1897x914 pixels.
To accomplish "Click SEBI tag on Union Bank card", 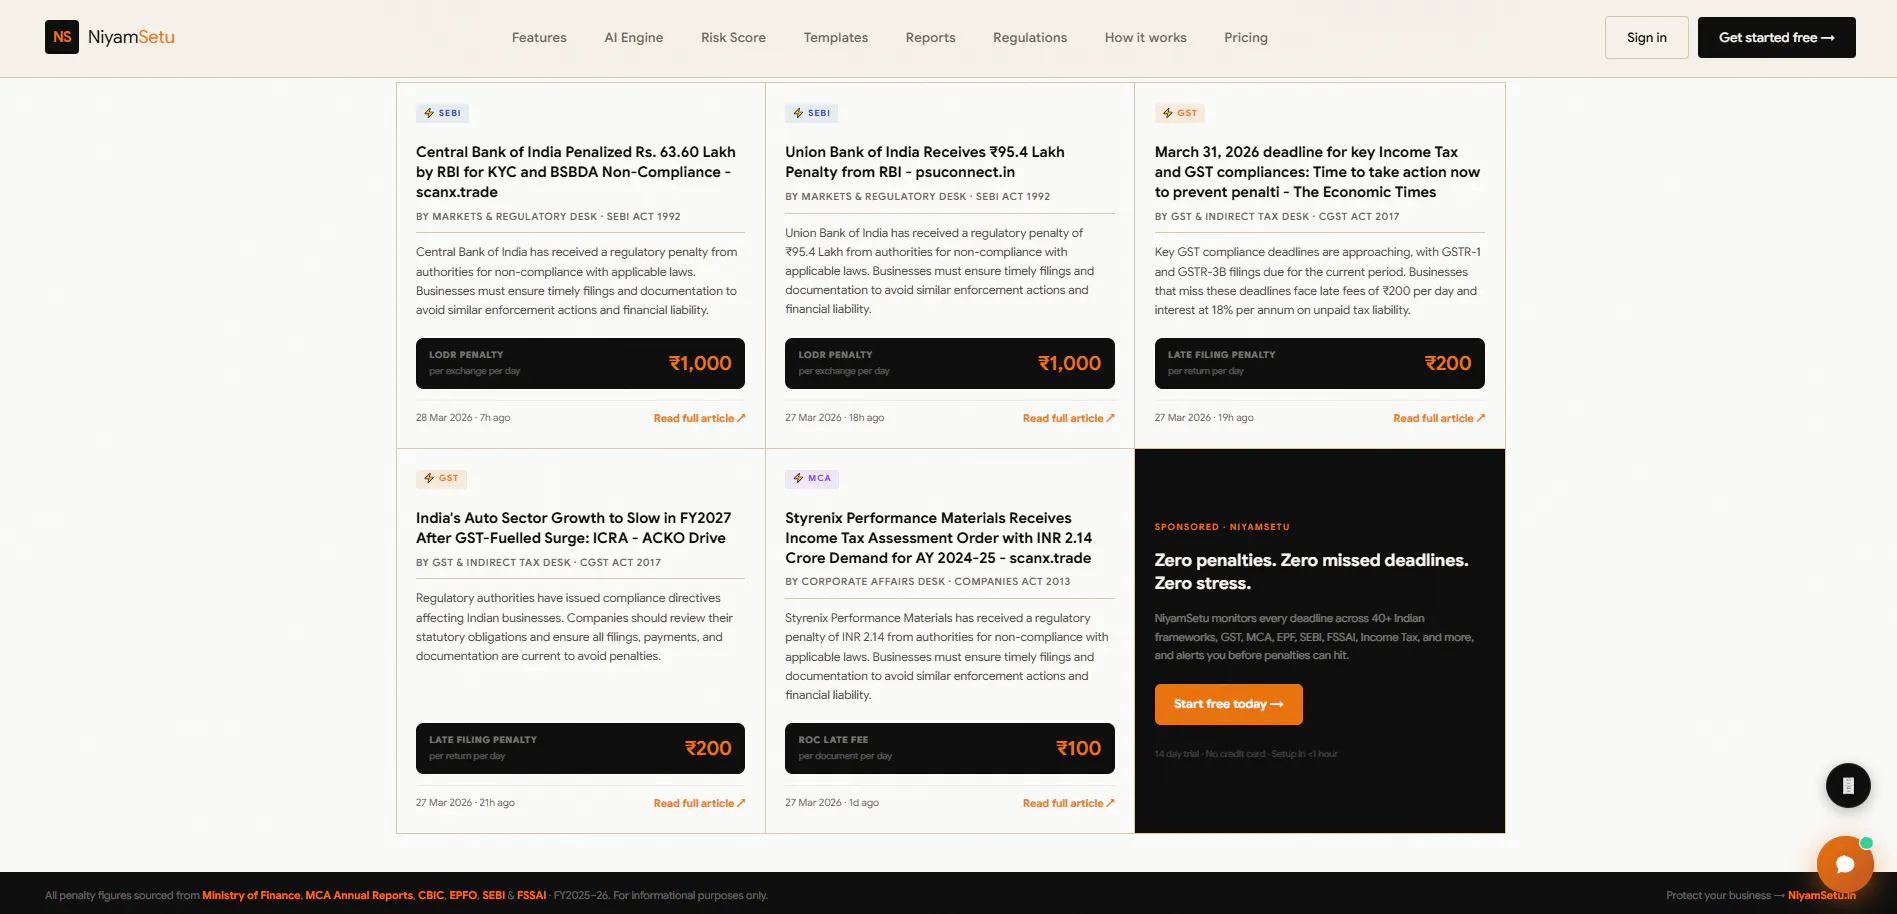I will [x=812, y=113].
